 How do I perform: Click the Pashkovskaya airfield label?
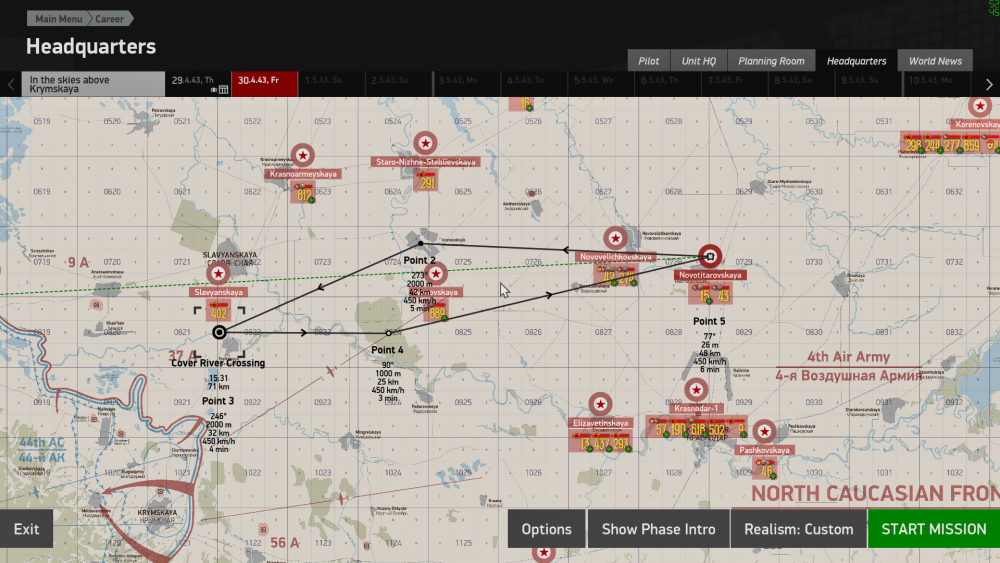point(764,450)
